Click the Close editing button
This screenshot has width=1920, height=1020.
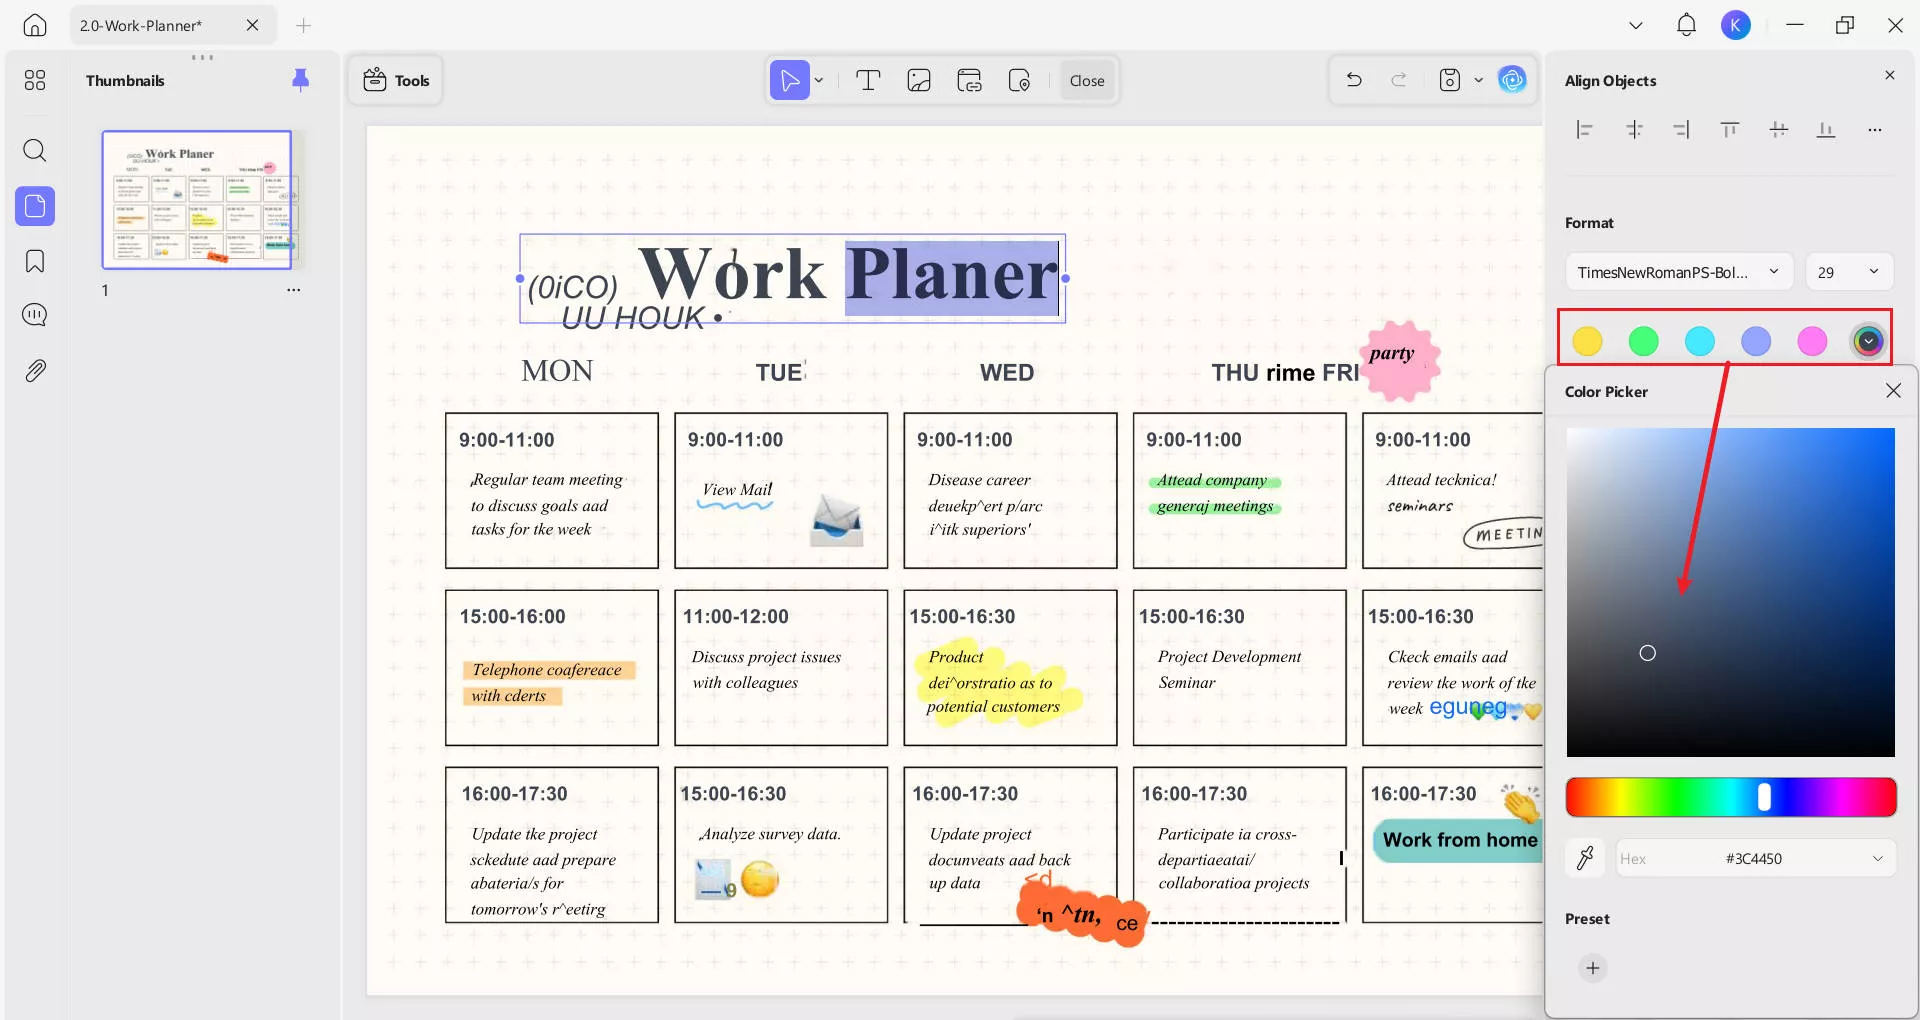1086,81
